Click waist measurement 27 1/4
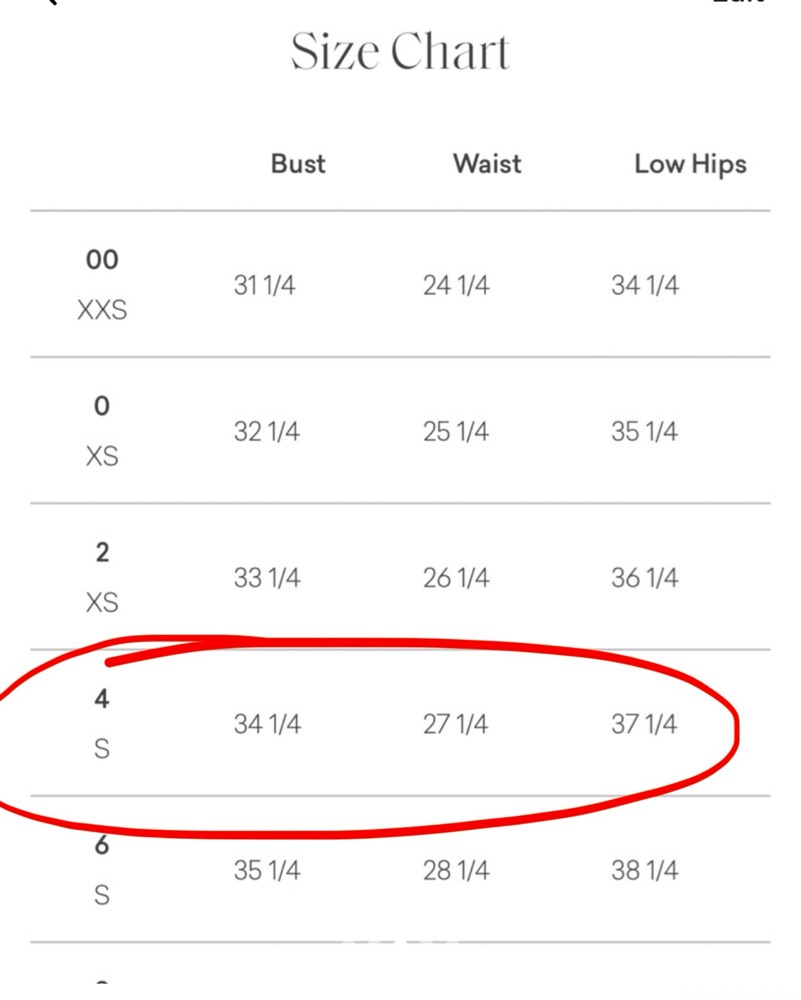The image size is (801, 1000). point(455,724)
